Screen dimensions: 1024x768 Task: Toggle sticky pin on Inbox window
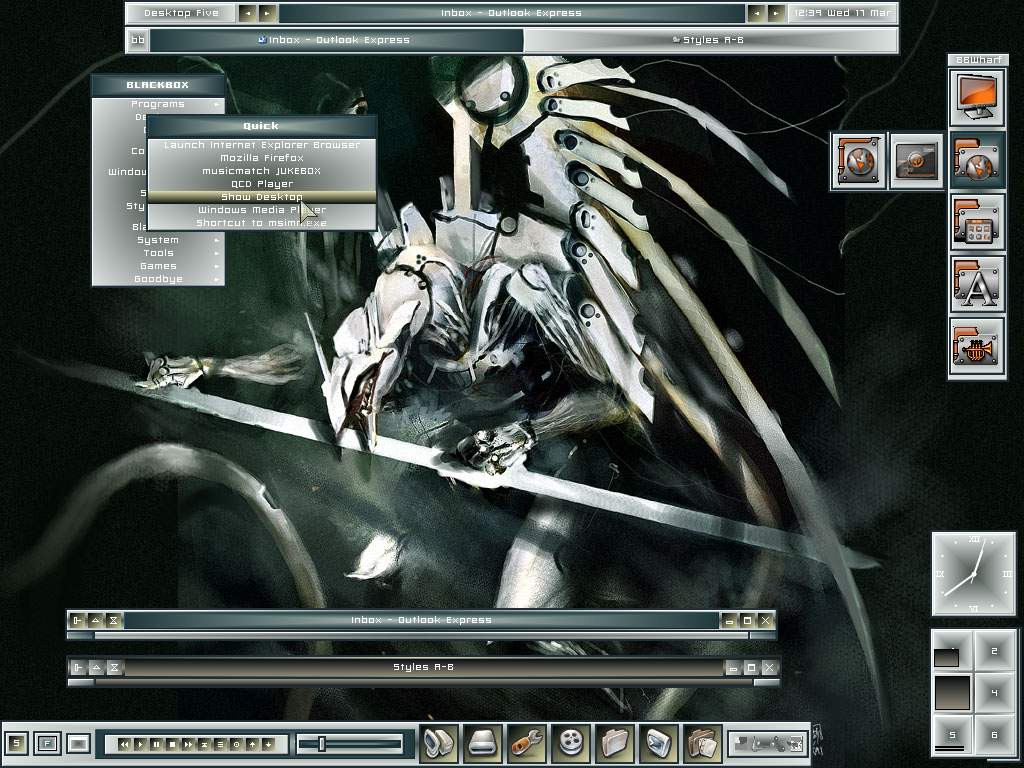click(x=77, y=620)
